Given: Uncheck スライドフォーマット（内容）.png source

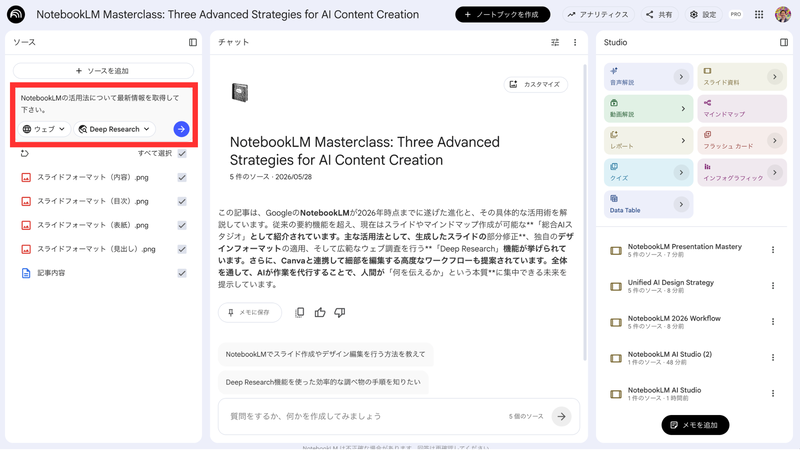Looking at the screenshot, I should pyautogui.click(x=182, y=178).
